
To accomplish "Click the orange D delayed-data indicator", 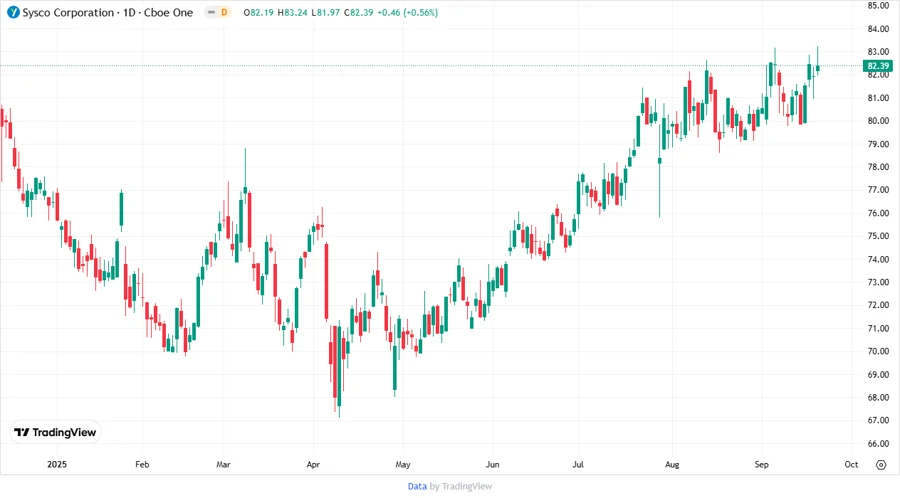I will [x=224, y=13].
